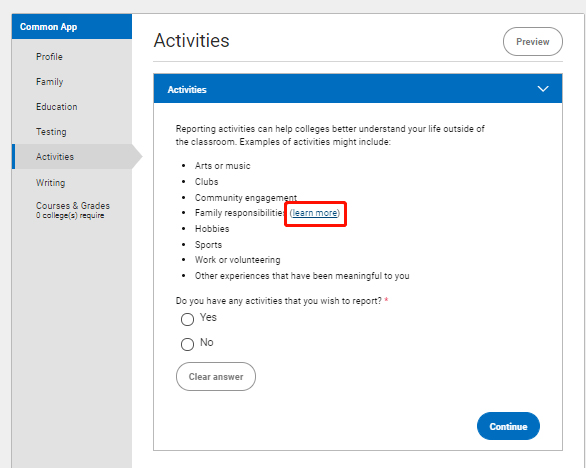Click the 'Sports' list item
The image size is (586, 468).
[x=208, y=245]
